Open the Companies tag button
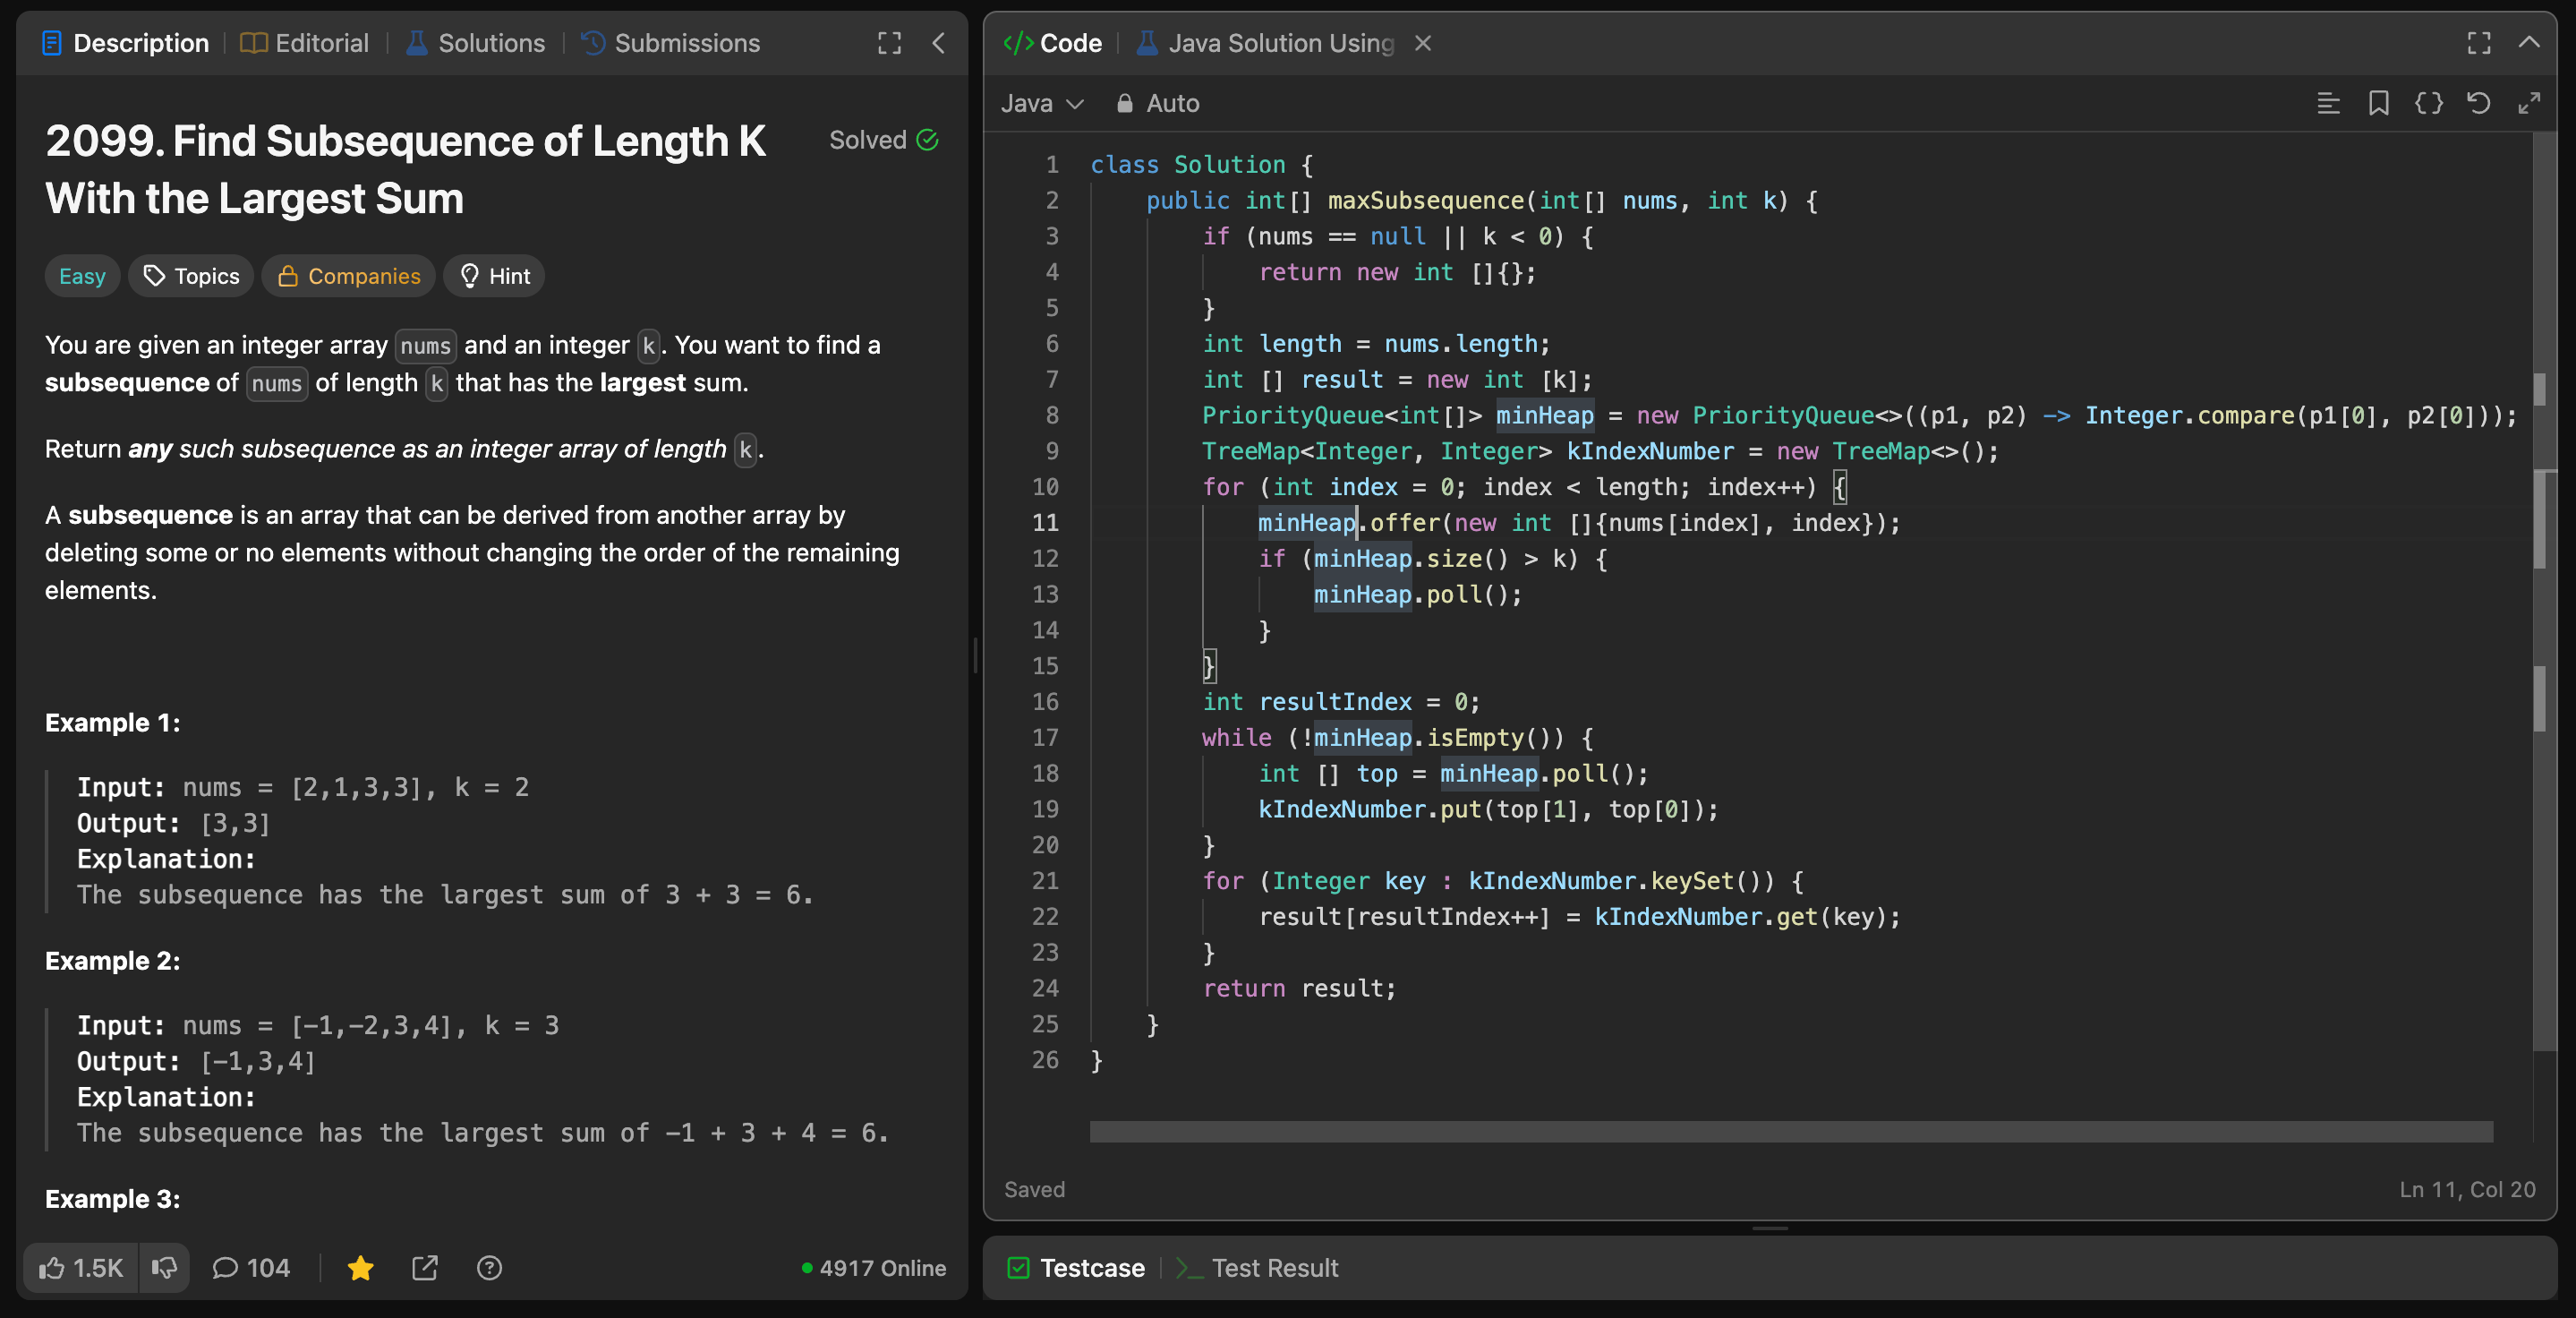This screenshot has height=1318, width=2576. pos(348,276)
